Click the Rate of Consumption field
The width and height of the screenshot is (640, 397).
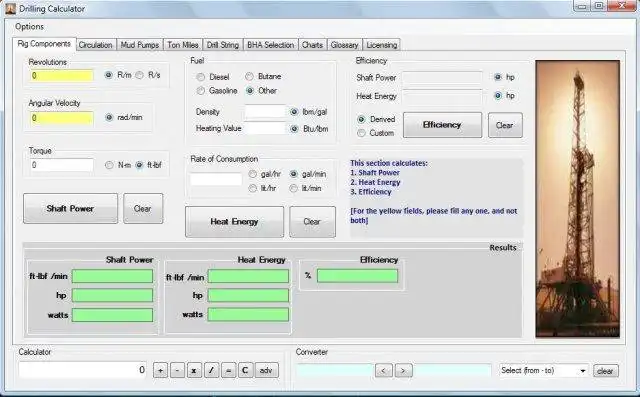pyautogui.click(x=216, y=179)
